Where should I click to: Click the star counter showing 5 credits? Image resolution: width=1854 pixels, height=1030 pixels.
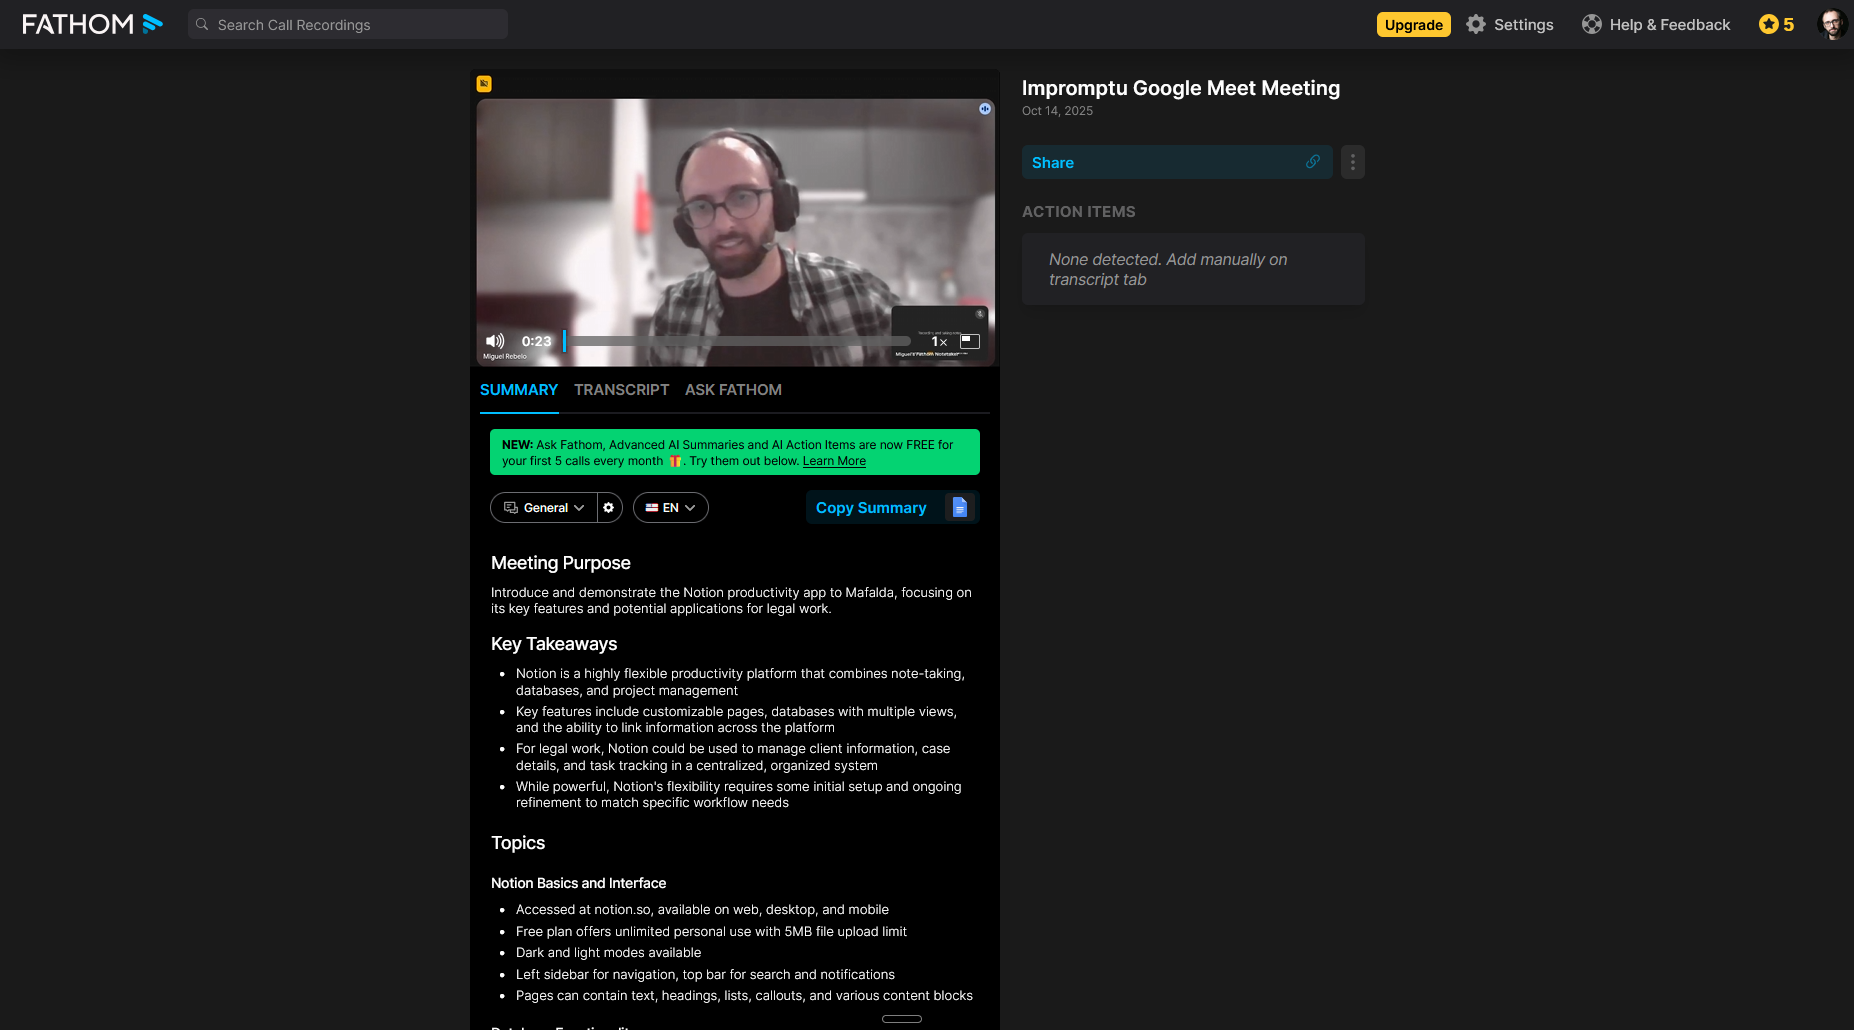[x=1776, y=24]
